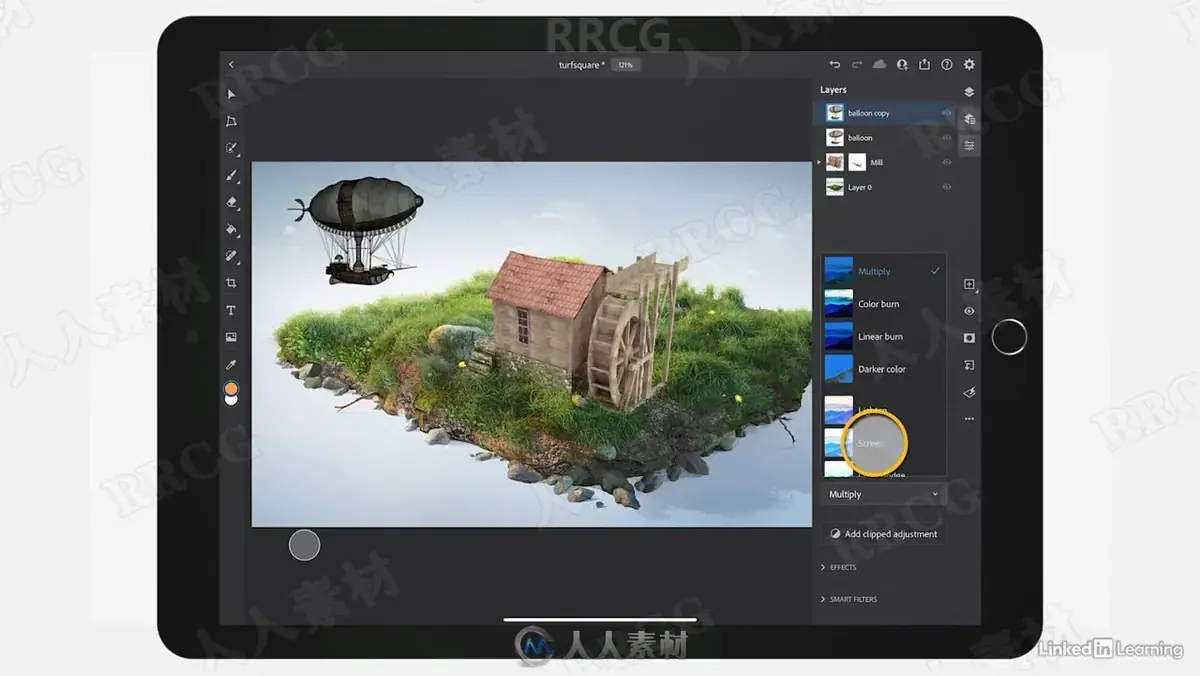Choose Screen blend mode
This screenshot has height=676, width=1200.
click(x=884, y=443)
